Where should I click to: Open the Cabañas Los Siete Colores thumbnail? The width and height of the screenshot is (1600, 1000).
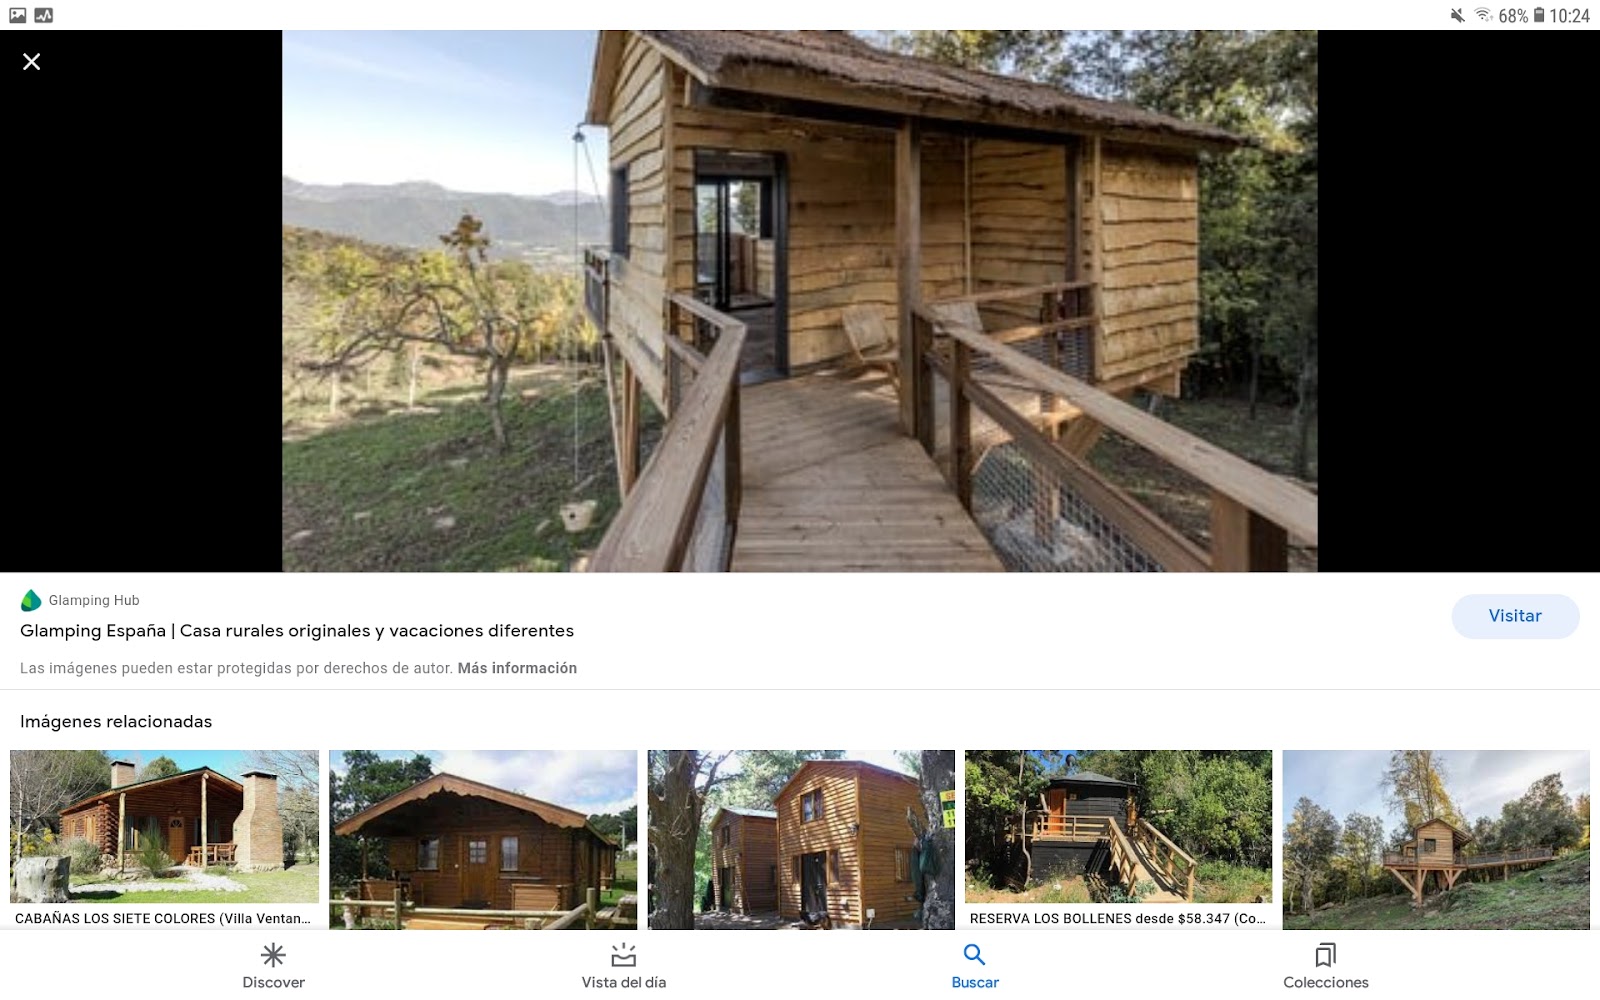point(164,839)
